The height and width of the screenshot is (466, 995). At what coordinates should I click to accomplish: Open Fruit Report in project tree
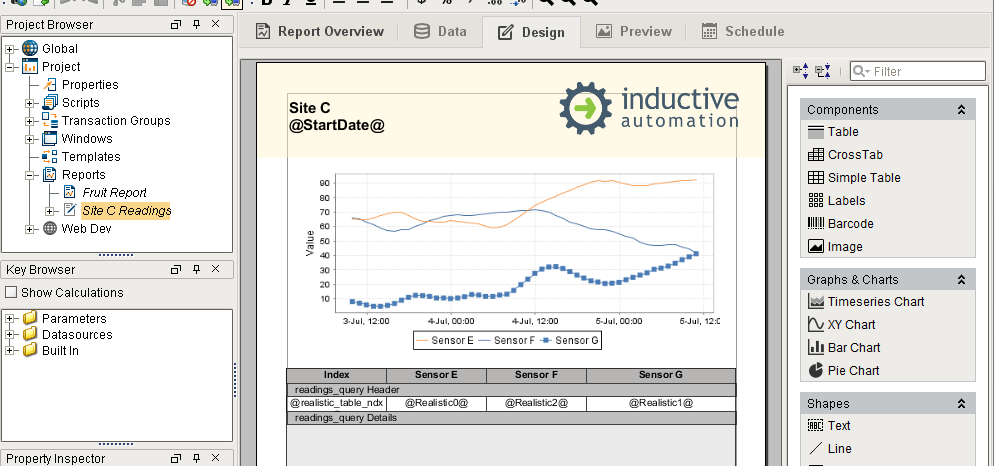pos(114,193)
